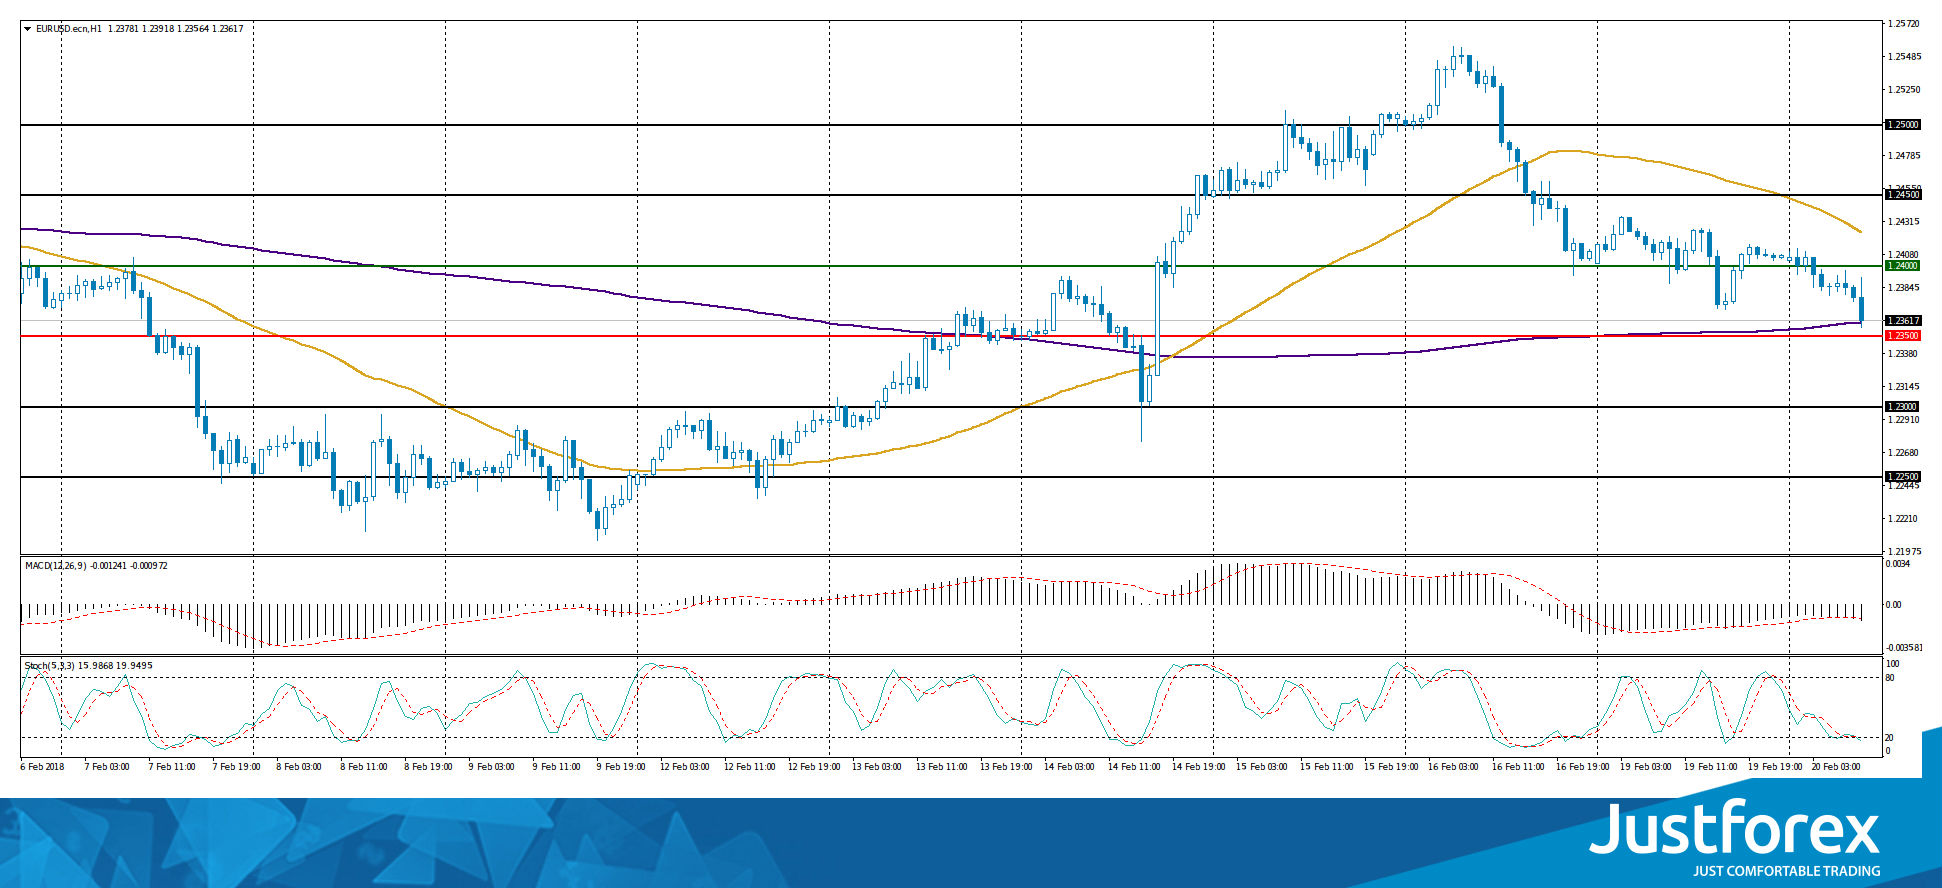
Task: Click the Stochastic 20 level scale value
Action: tap(1890, 738)
